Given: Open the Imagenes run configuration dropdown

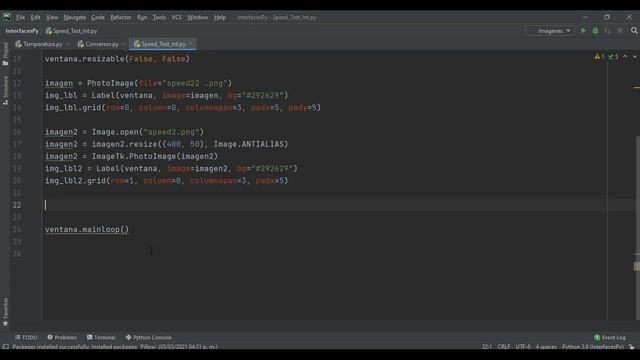Looking at the screenshot, I should coord(551,31).
